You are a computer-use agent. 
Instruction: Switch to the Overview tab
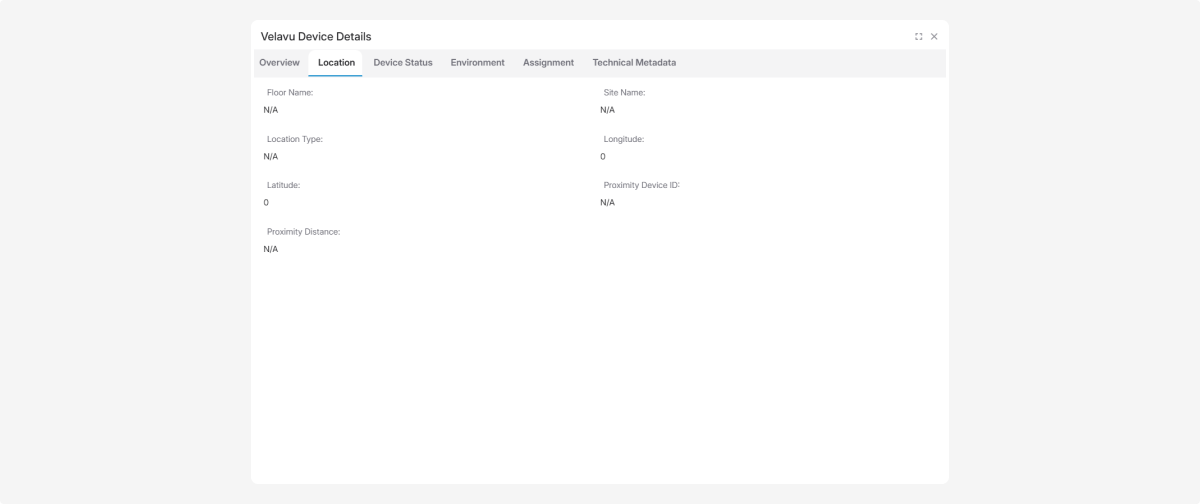point(279,63)
